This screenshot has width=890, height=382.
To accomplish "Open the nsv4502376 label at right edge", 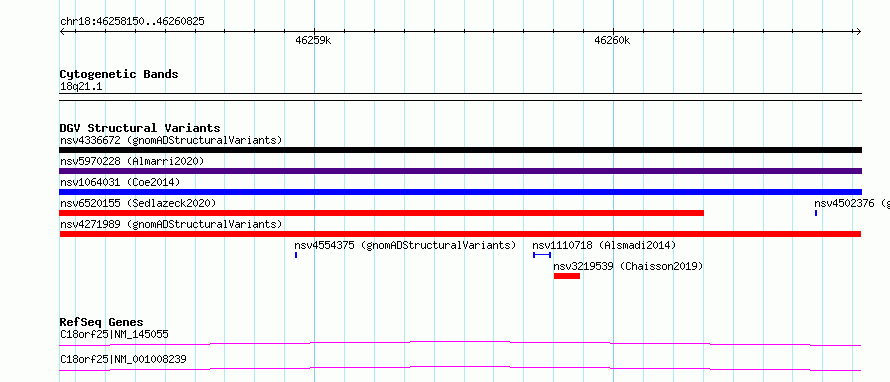I will 852,203.
